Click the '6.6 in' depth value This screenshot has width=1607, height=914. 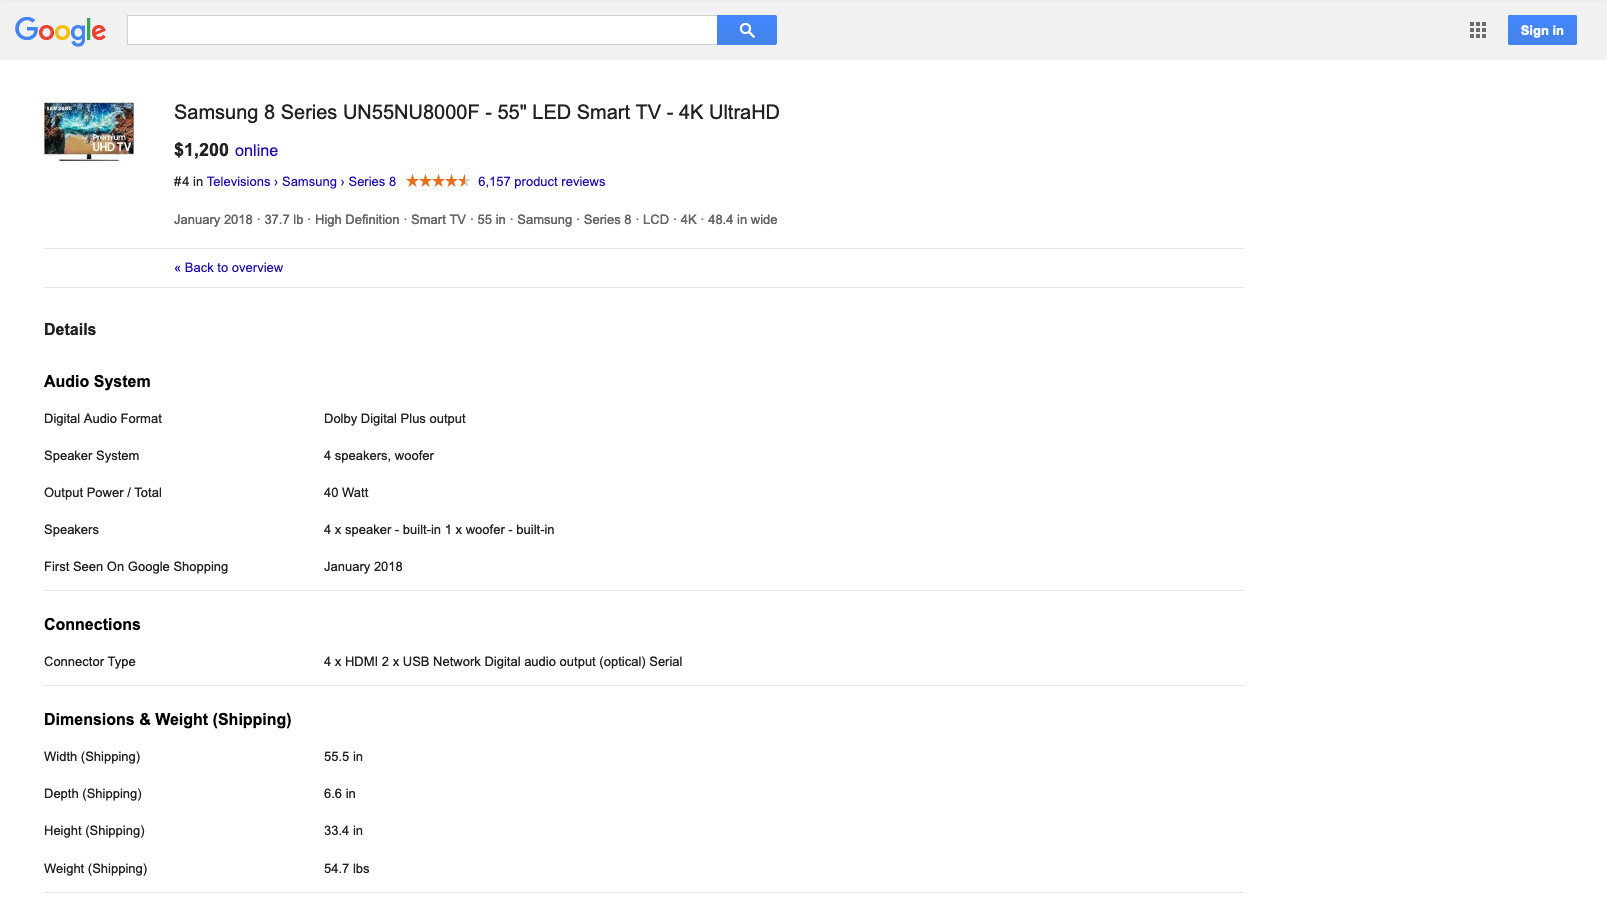(x=340, y=793)
